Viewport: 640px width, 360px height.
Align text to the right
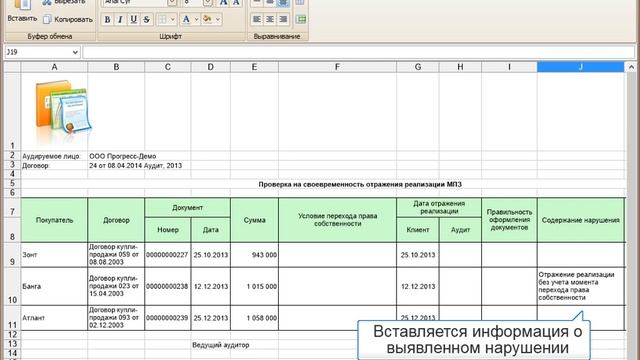(x=283, y=19)
